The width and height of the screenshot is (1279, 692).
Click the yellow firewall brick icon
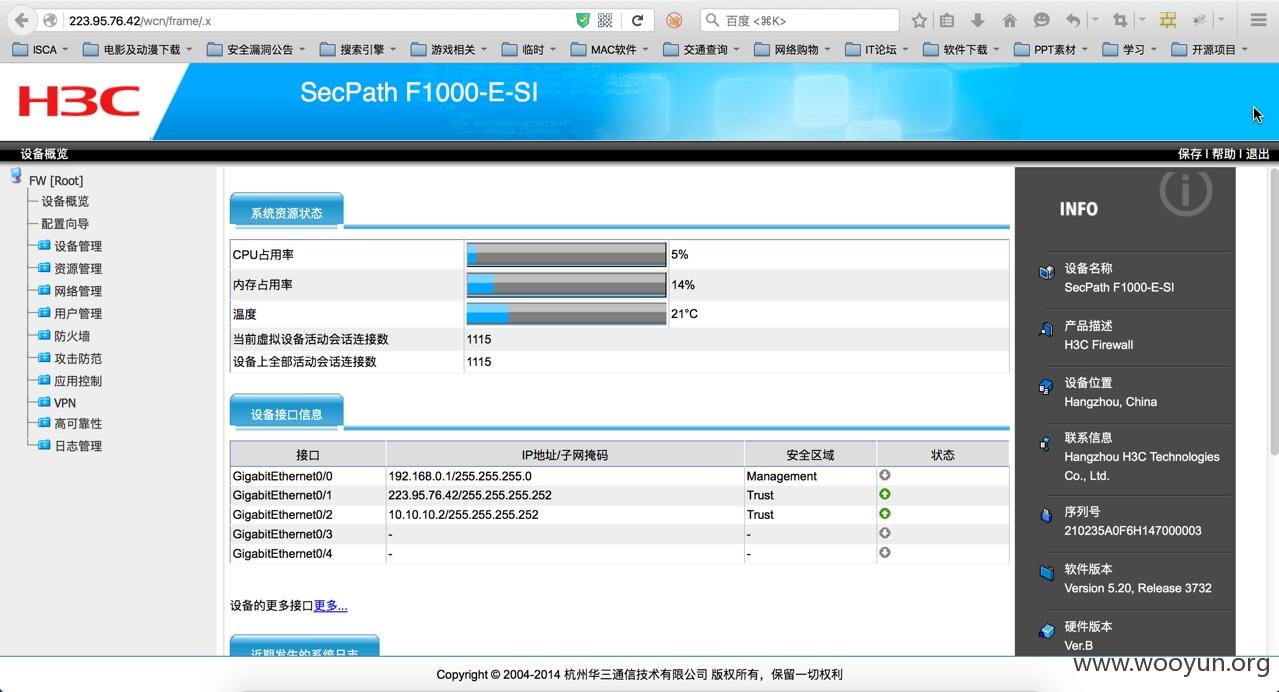(1167, 20)
